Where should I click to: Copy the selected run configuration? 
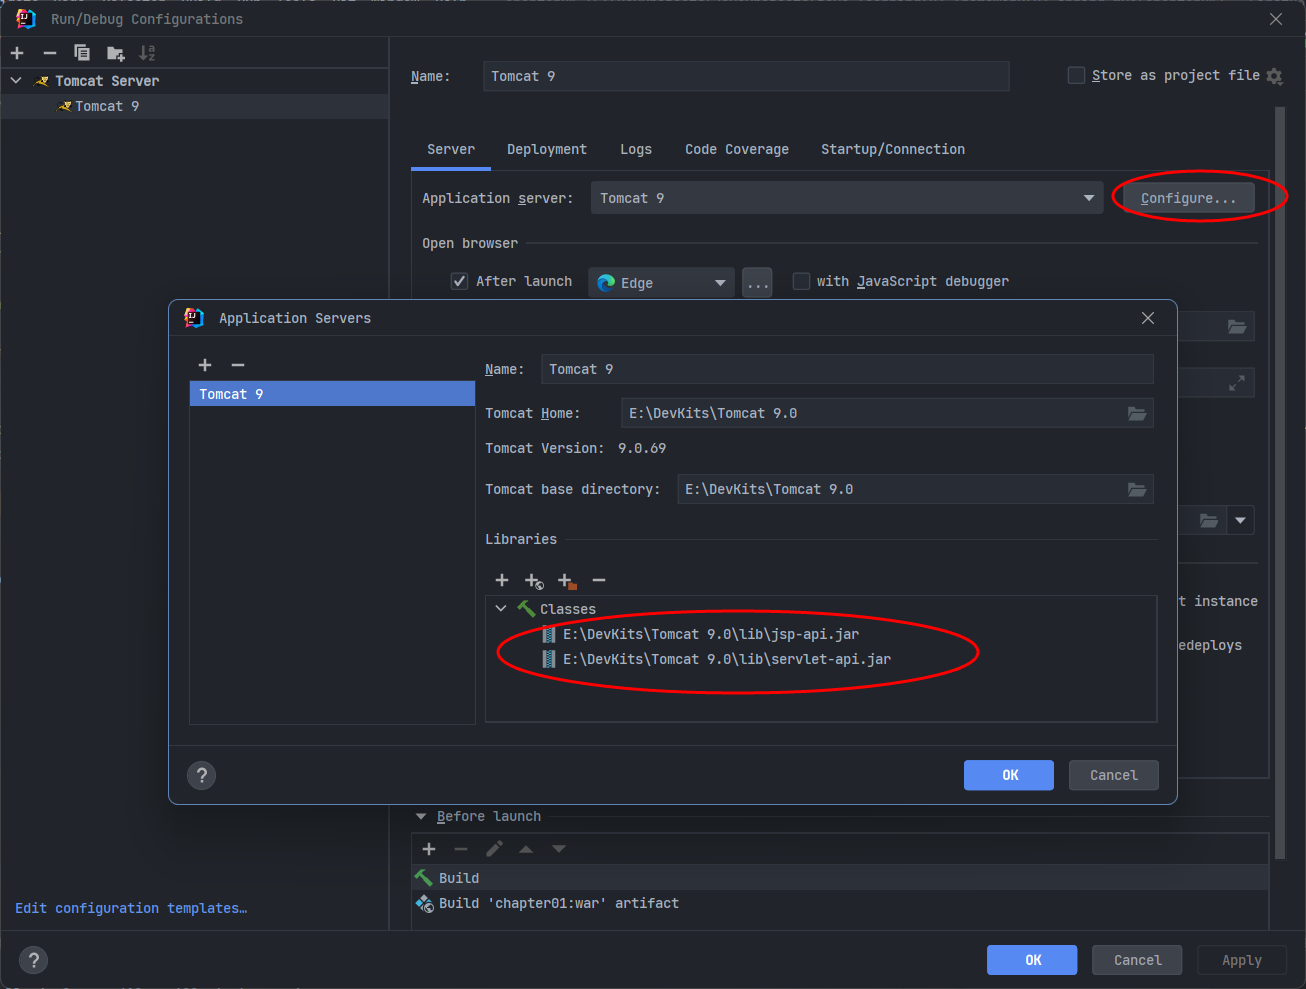82,53
